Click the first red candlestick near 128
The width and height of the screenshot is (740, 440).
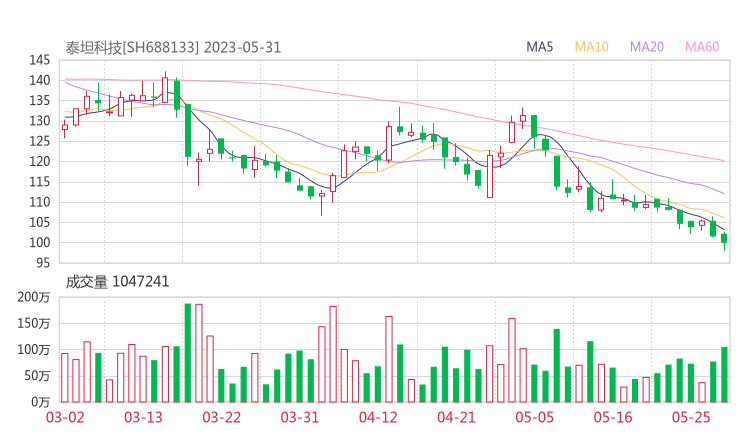(x=65, y=127)
